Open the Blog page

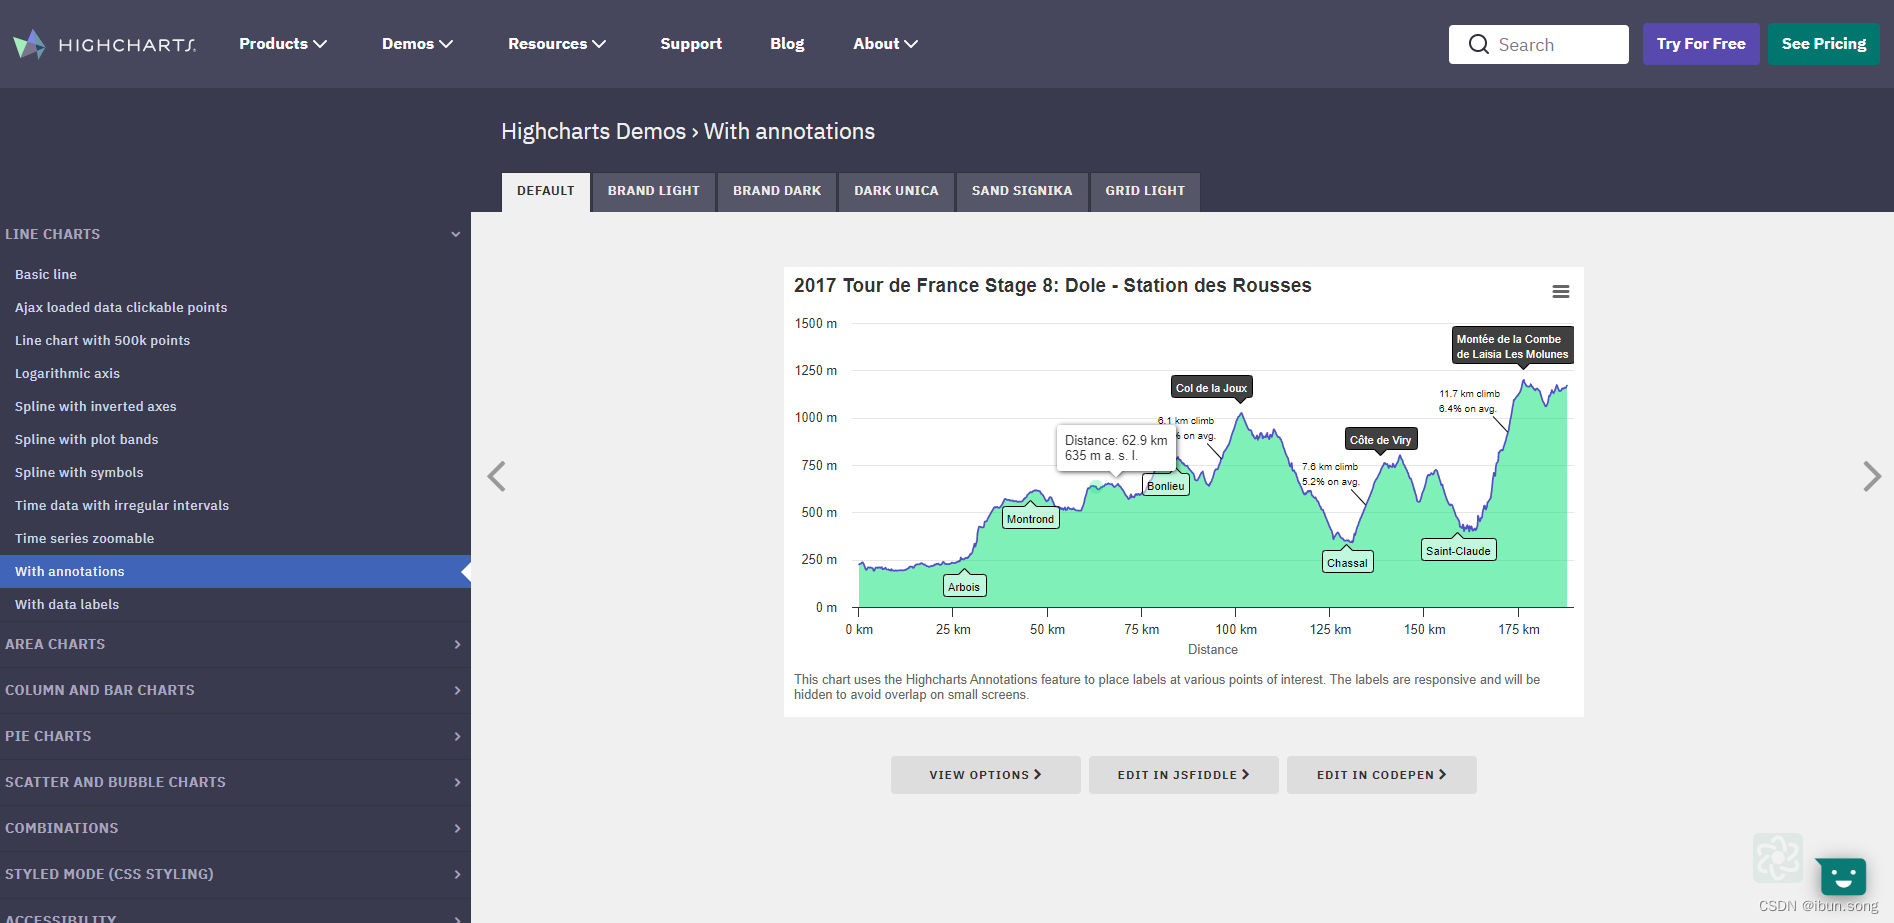pos(787,44)
